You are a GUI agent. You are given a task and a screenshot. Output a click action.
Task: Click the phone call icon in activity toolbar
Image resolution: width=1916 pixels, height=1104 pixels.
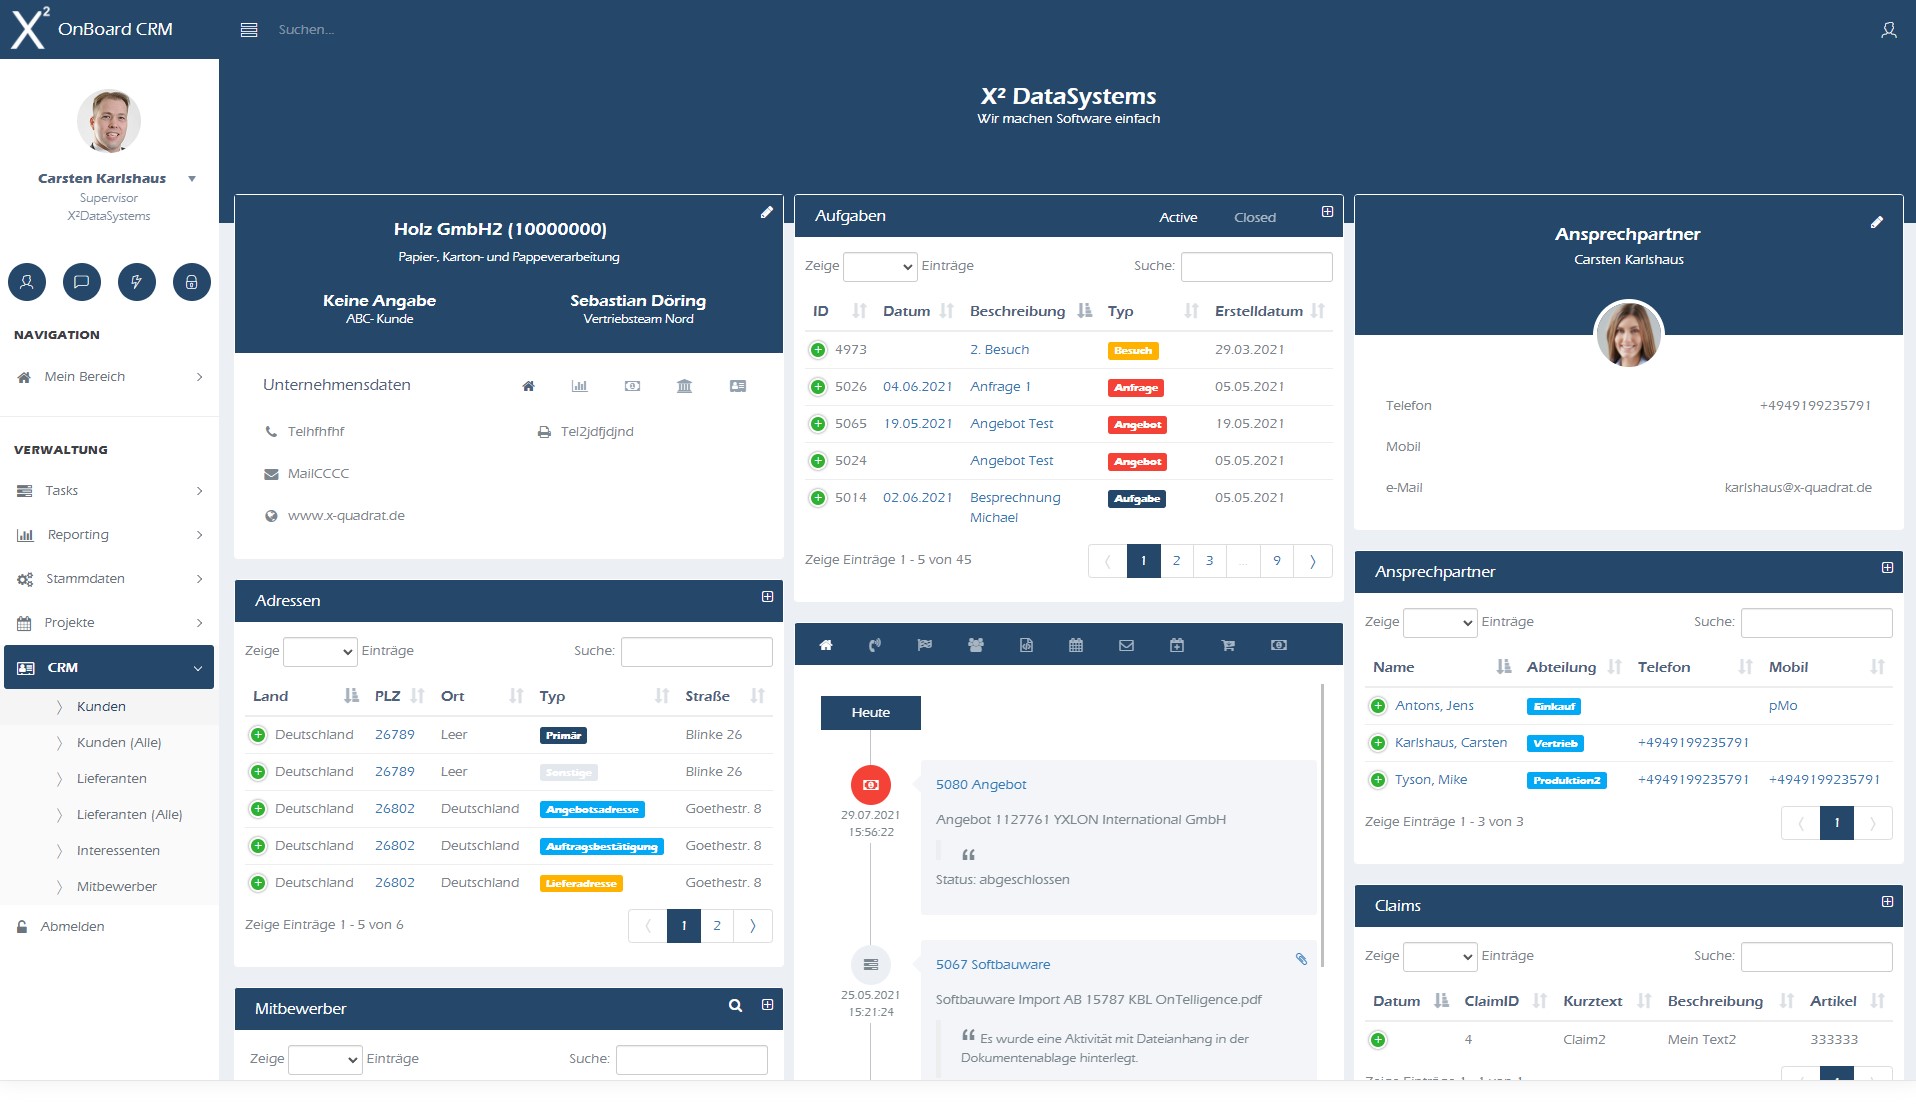point(875,646)
